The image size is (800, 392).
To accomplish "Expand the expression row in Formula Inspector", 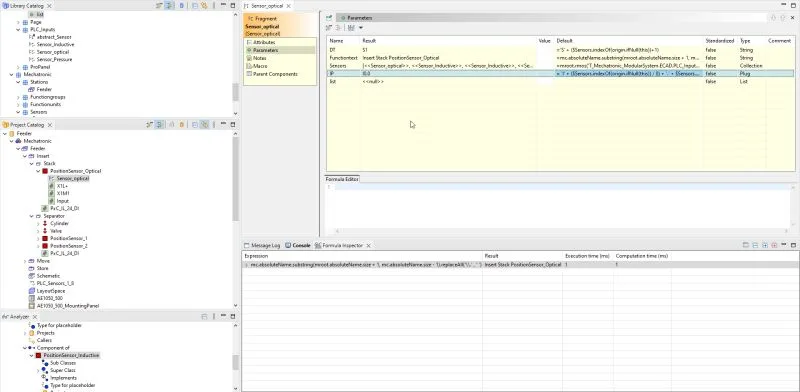I will tap(246, 265).
